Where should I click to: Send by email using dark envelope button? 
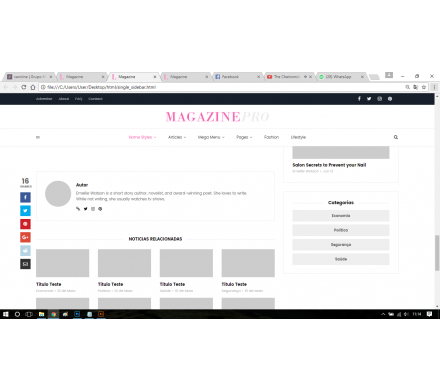pos(25,264)
